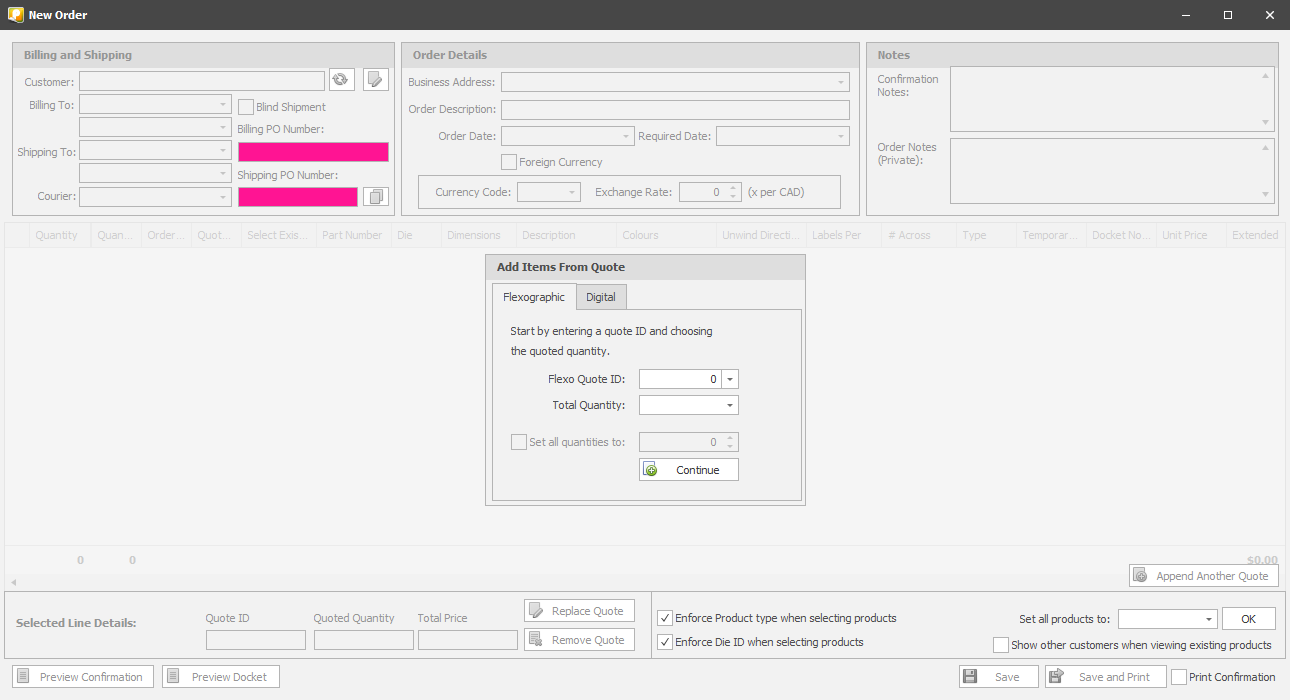Screen dimensions: 1290x700
Task: Select the Flexographic tab
Action: coord(533,297)
